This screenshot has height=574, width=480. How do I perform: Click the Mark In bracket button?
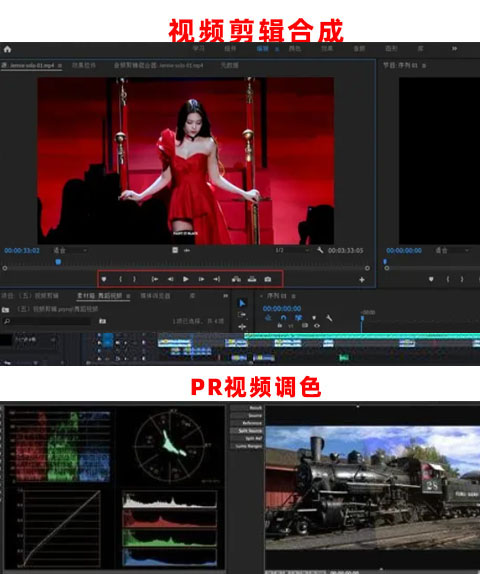pos(120,279)
